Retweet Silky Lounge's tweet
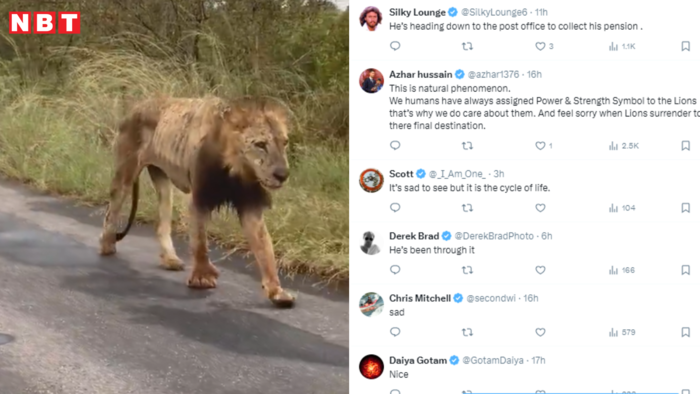This screenshot has height=394, width=700. click(467, 46)
